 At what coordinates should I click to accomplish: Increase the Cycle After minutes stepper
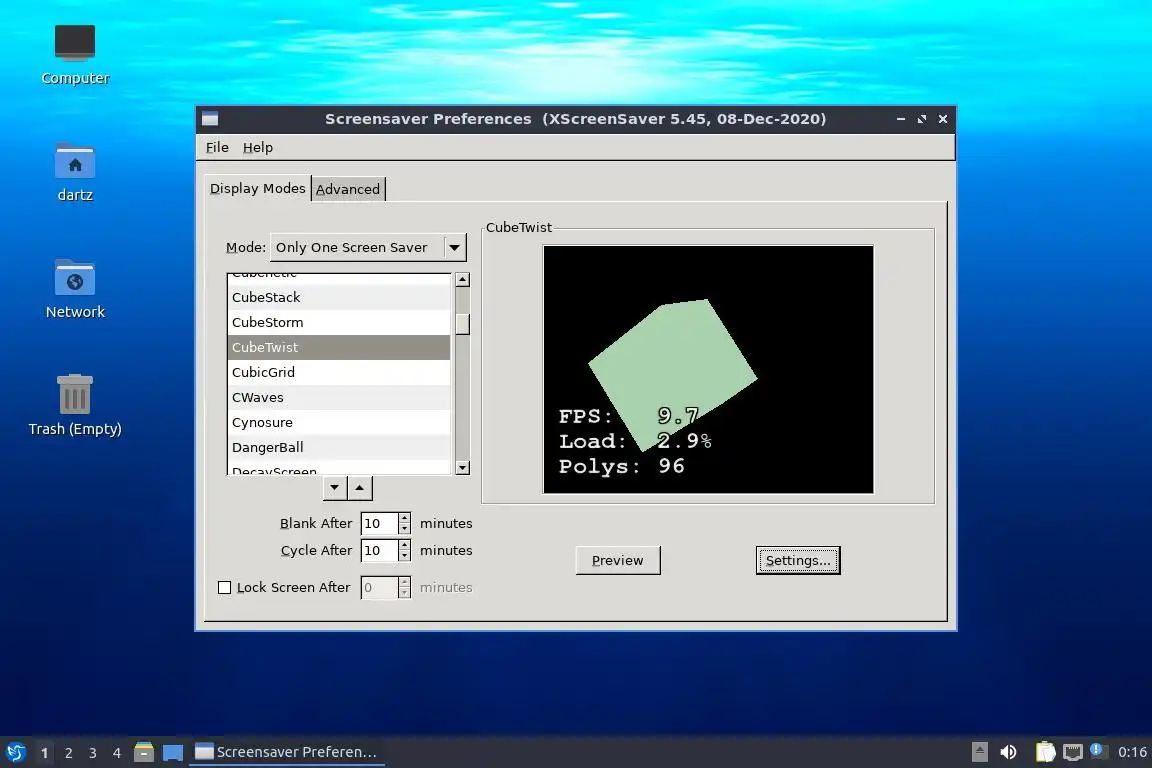pos(404,545)
